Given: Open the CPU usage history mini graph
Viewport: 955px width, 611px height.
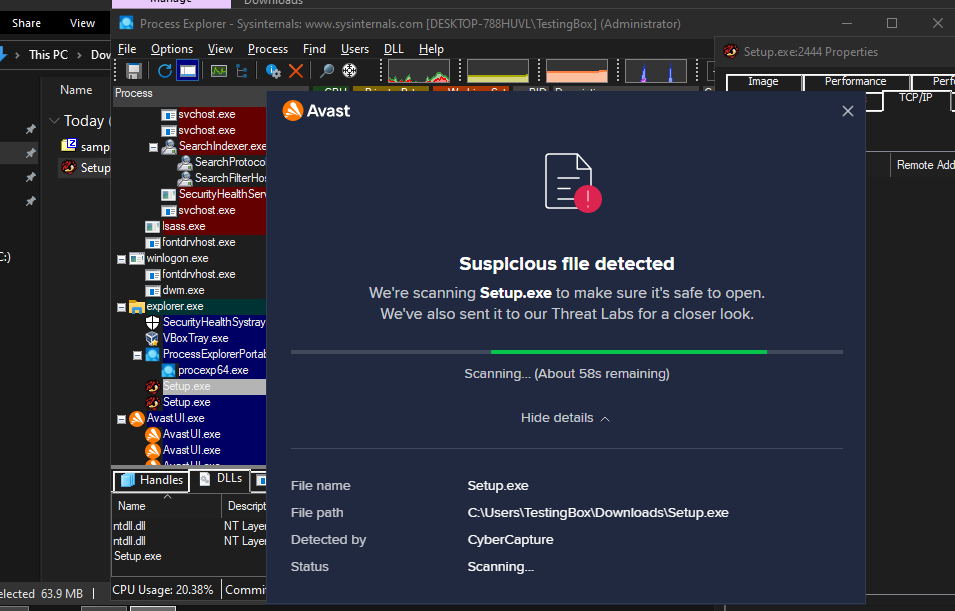Looking at the screenshot, I should coord(419,71).
